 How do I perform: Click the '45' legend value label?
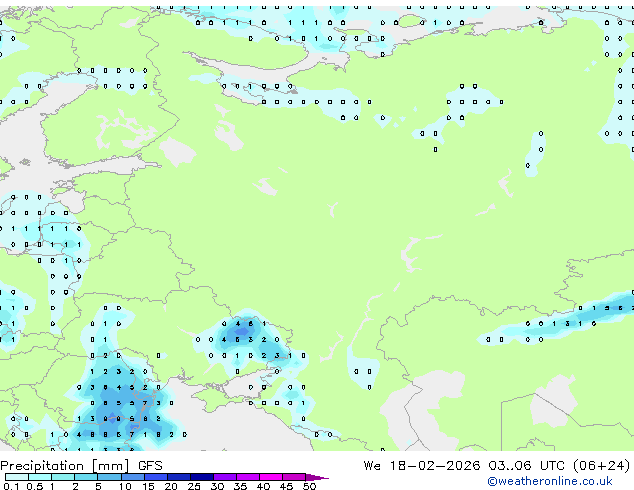point(286,486)
